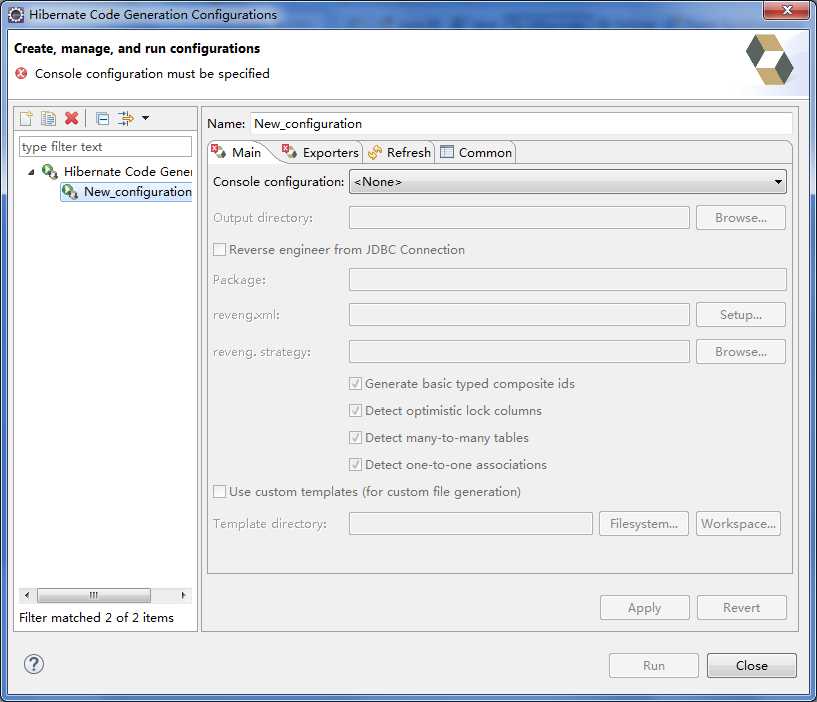Viewport: 817px width, 702px height.
Task: Select New_configuration in the tree
Action: (127, 192)
